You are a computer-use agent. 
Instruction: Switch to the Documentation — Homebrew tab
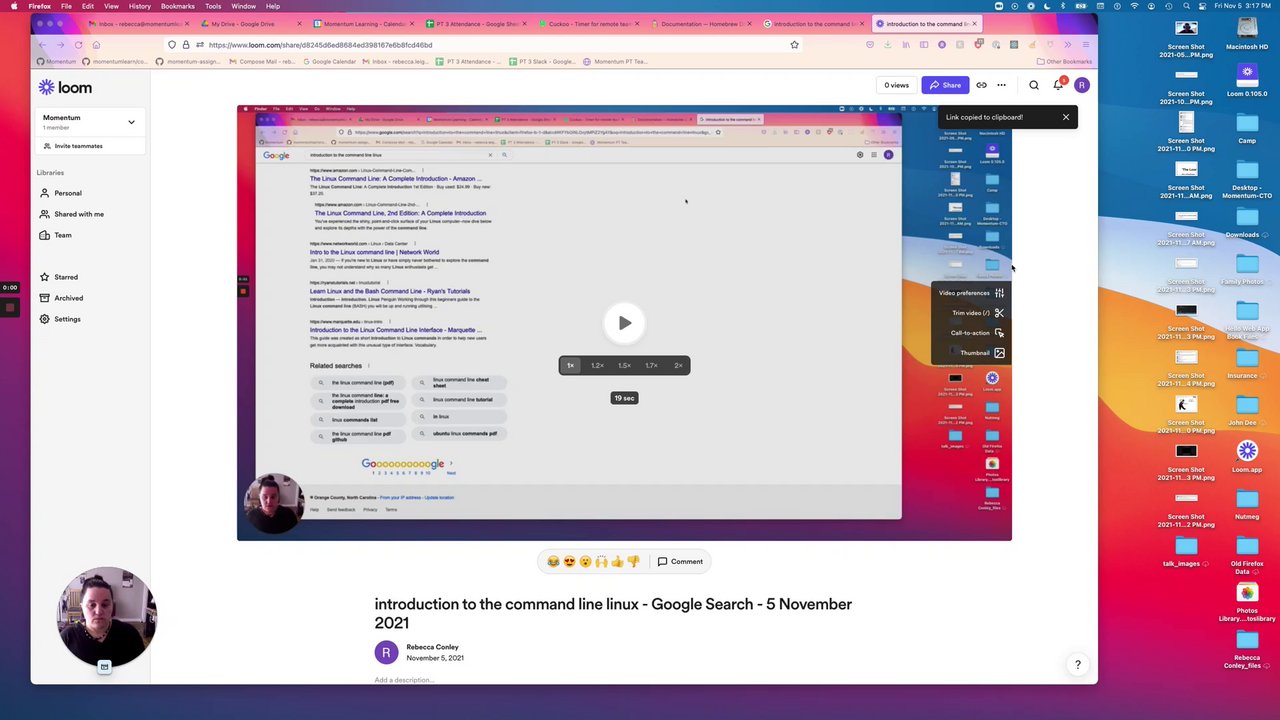702,24
